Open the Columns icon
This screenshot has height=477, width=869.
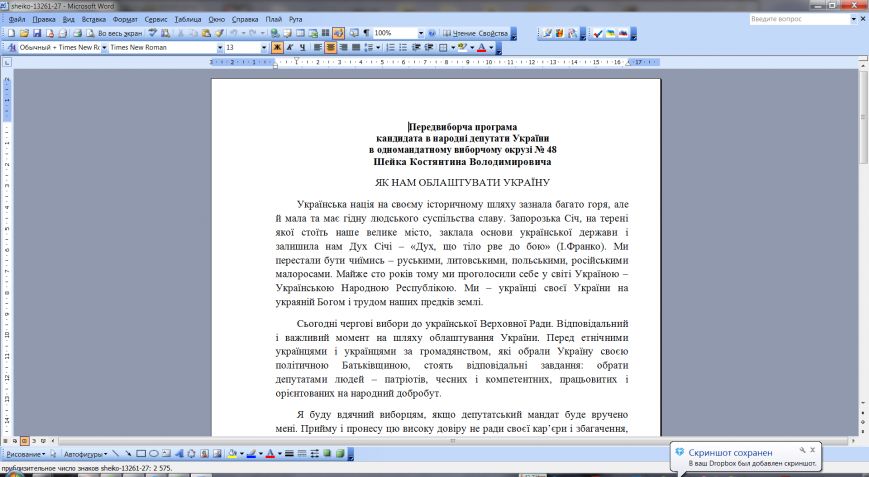click(x=325, y=33)
